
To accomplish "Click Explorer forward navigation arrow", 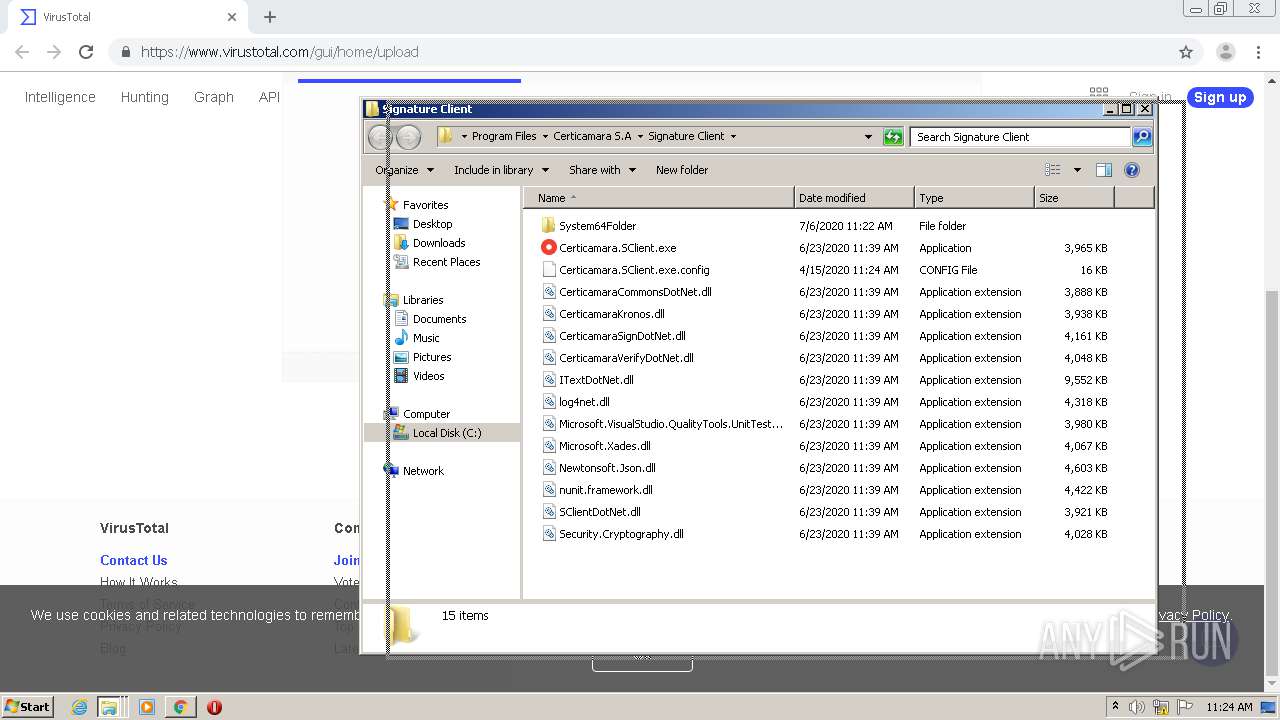I will pos(408,137).
